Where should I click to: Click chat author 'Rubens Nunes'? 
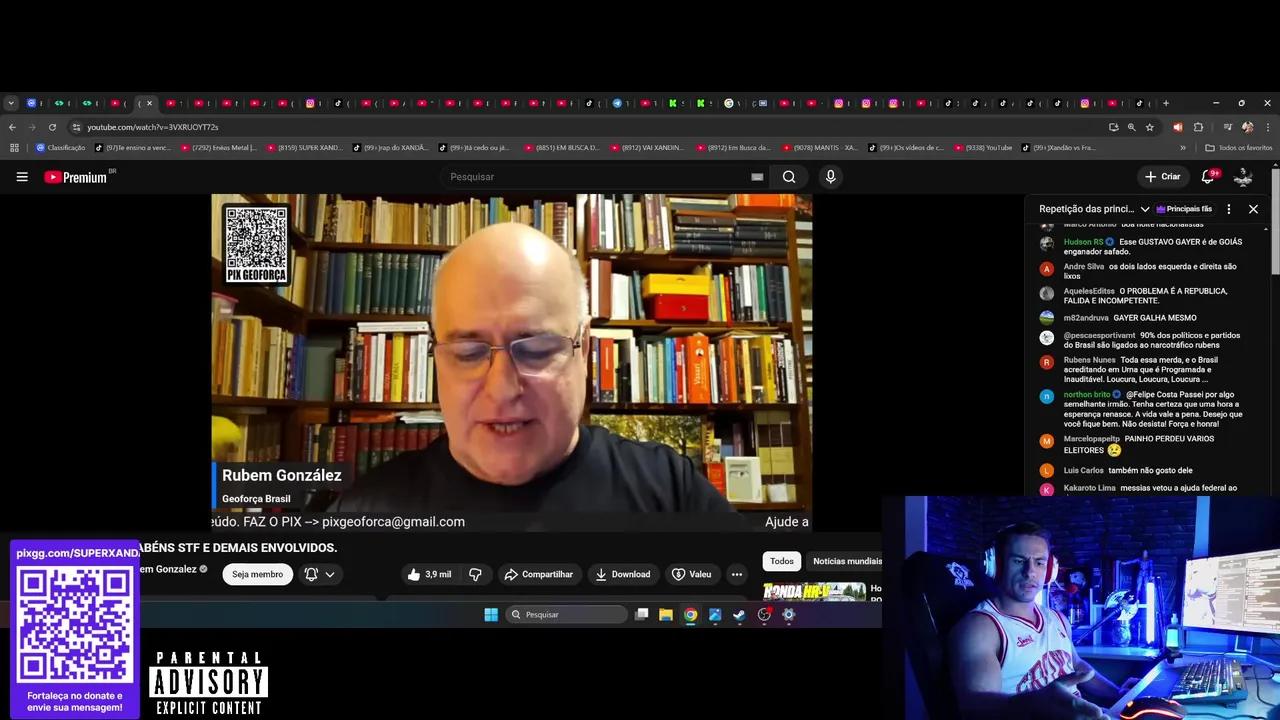click(1089, 360)
